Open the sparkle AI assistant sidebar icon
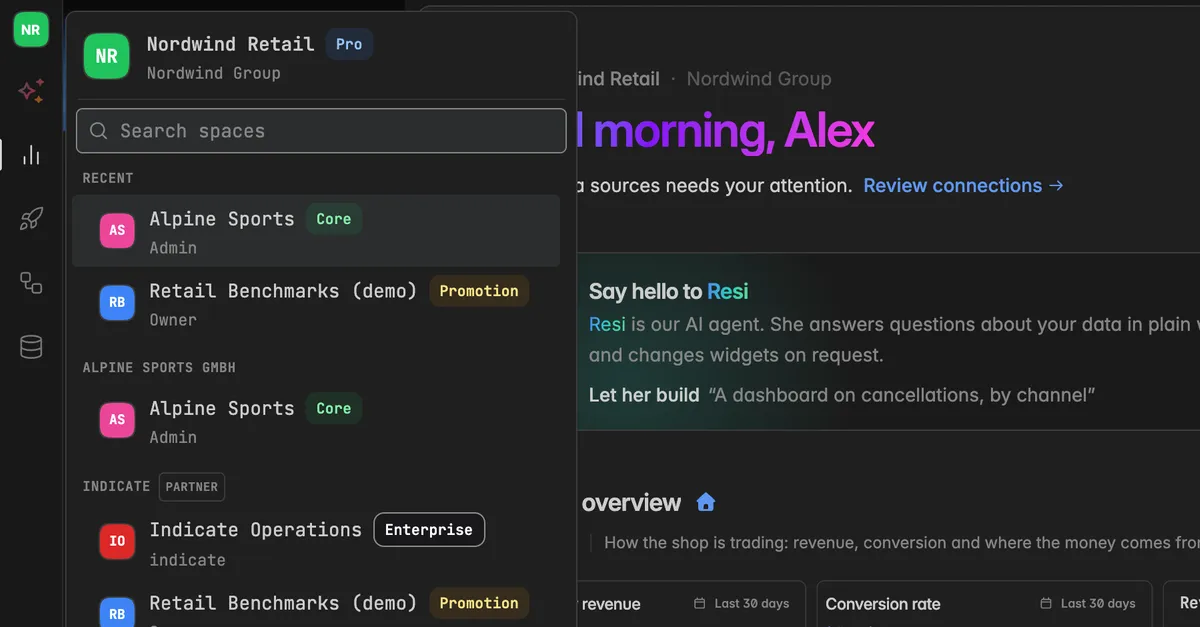The image size is (1200, 627). click(x=31, y=92)
